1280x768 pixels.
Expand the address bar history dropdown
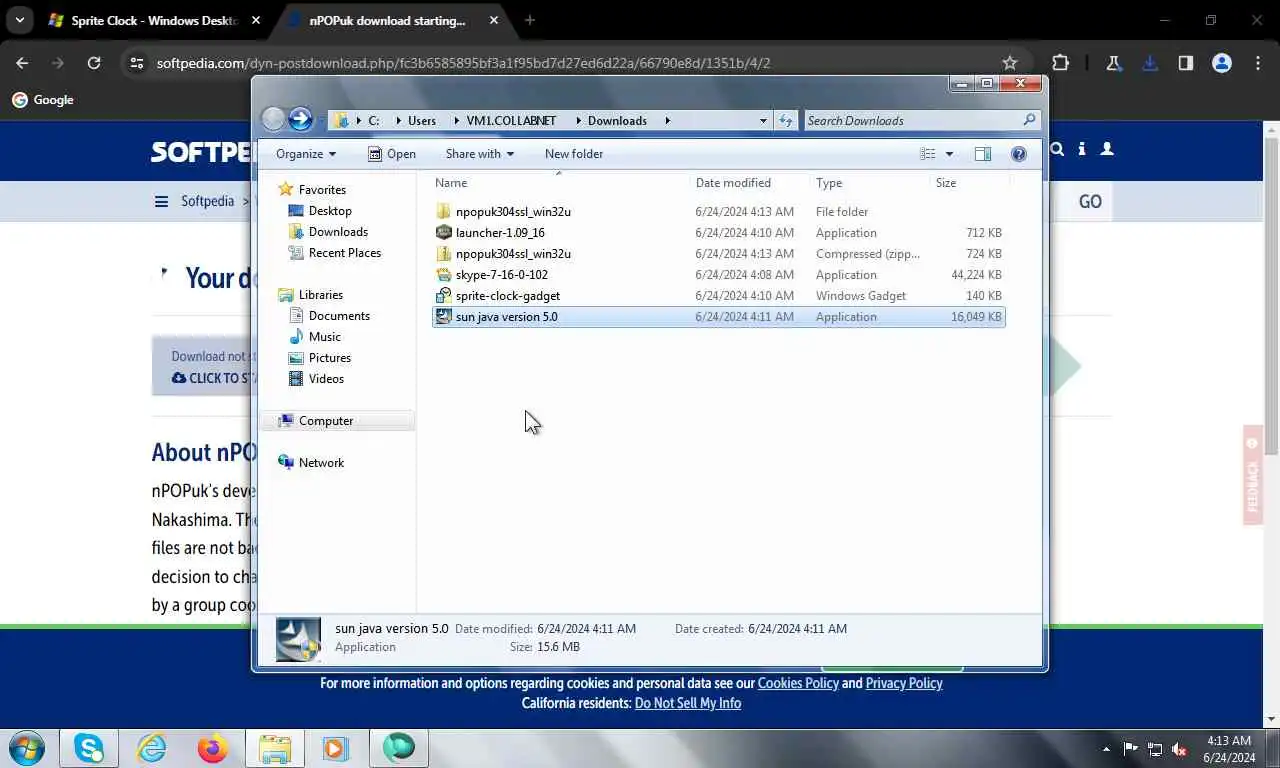763,120
